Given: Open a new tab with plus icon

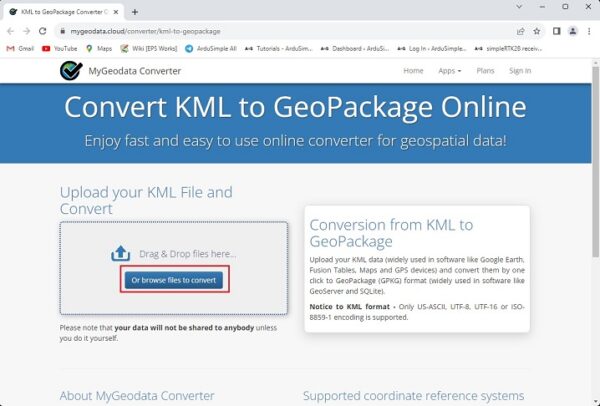Looking at the screenshot, I should [x=135, y=12].
